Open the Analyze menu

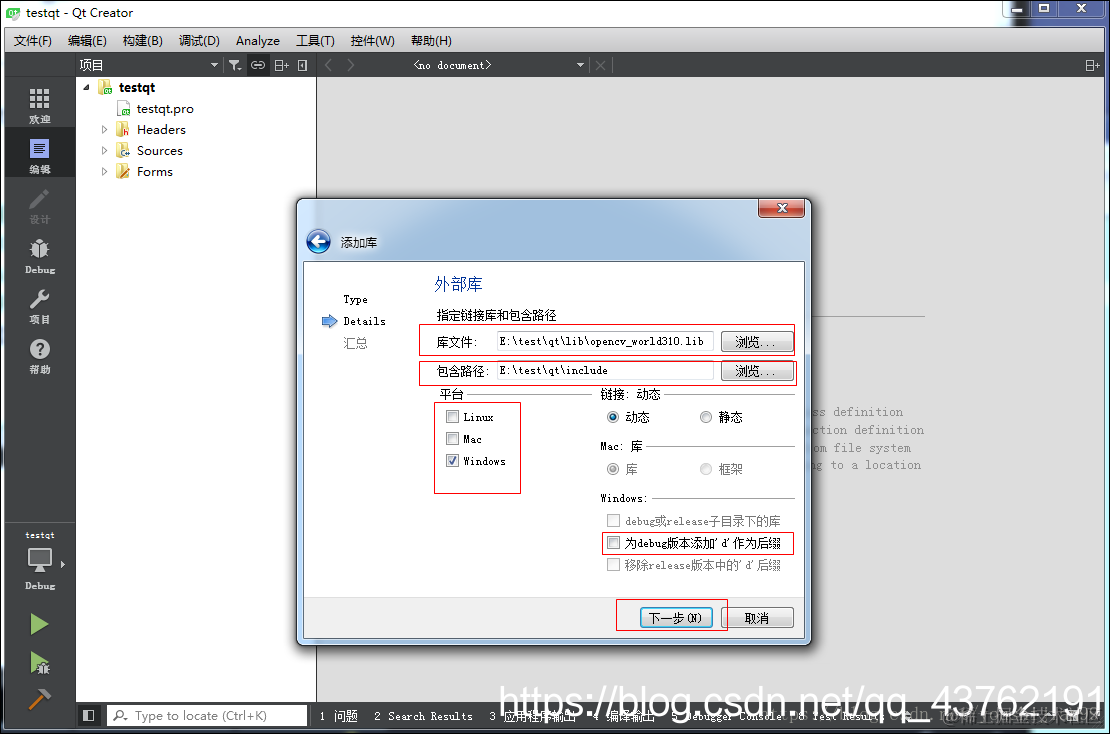(258, 40)
